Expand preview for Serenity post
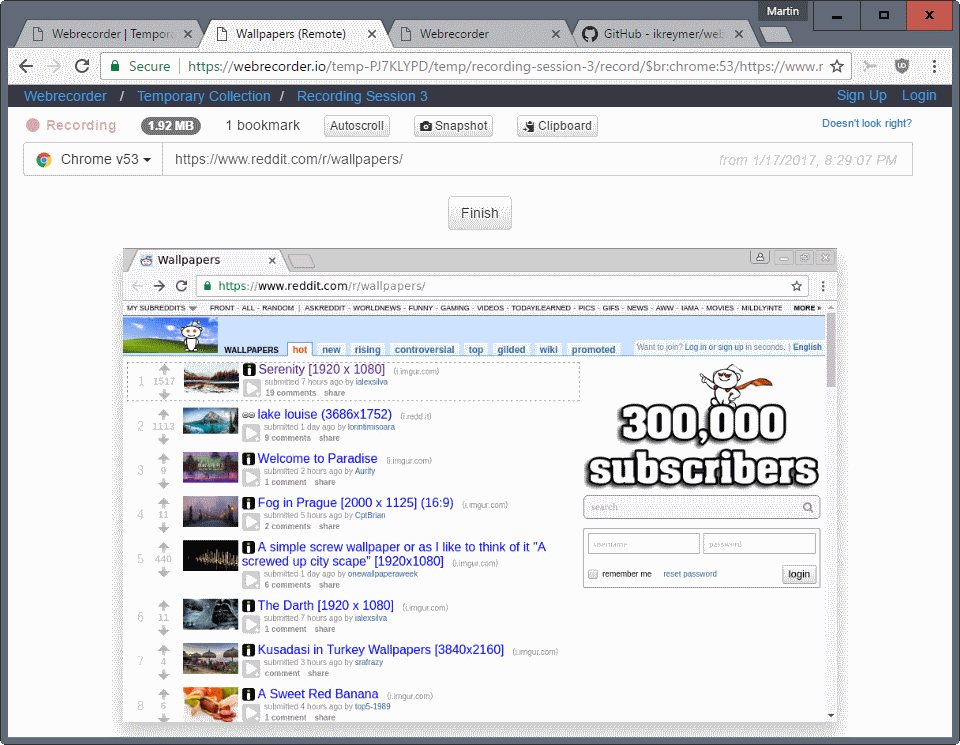 click(x=252, y=388)
